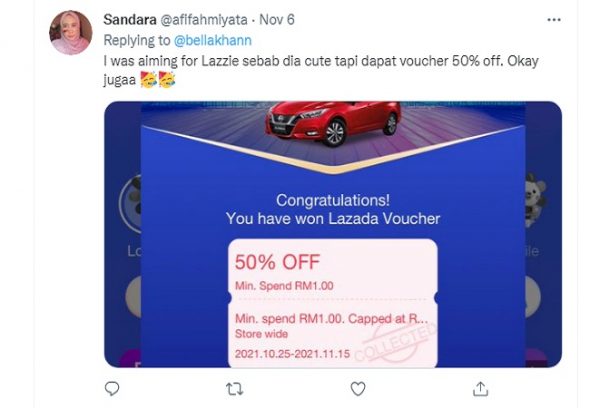This screenshot has width=590, height=408.
Task: Open the Sandara display name link
Action: point(130,20)
